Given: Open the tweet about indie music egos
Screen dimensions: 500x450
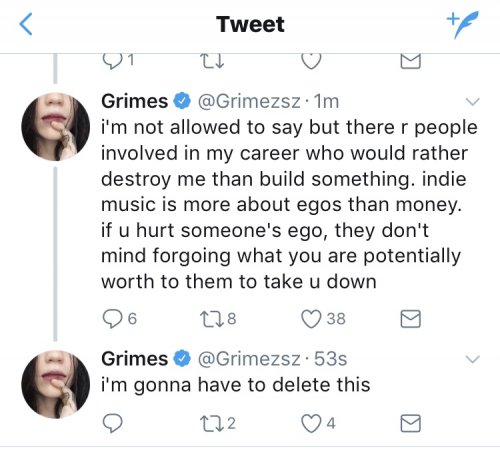Looking at the screenshot, I should pos(289,204).
